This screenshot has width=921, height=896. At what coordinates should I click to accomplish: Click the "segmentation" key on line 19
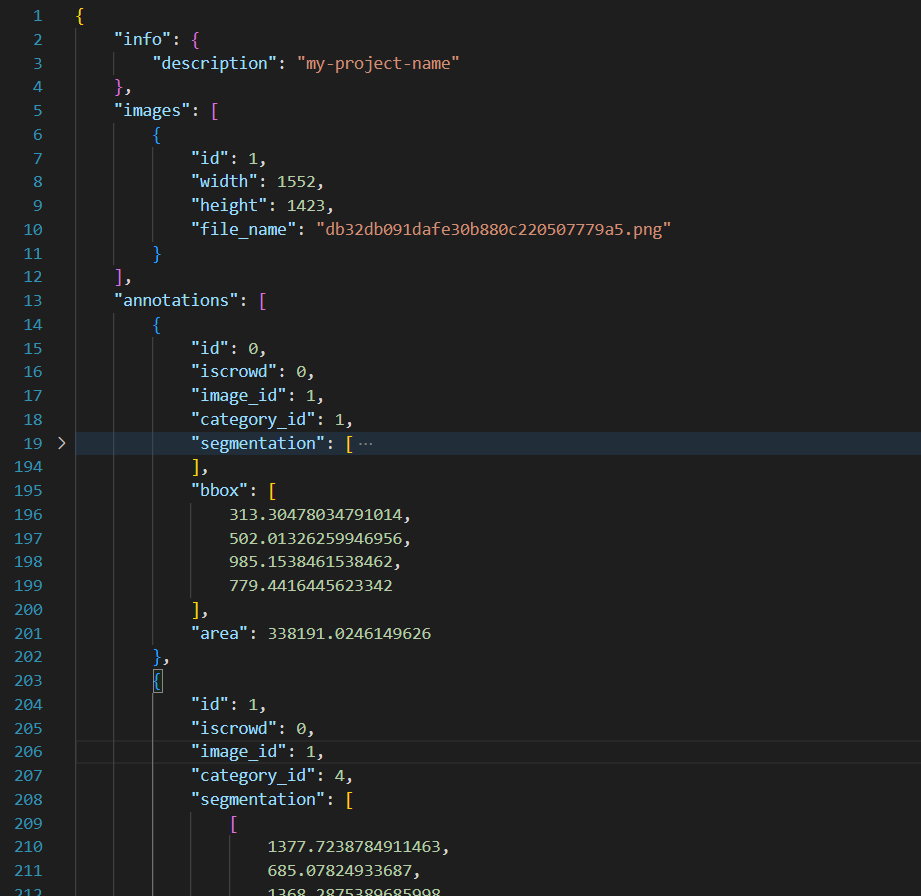click(258, 444)
